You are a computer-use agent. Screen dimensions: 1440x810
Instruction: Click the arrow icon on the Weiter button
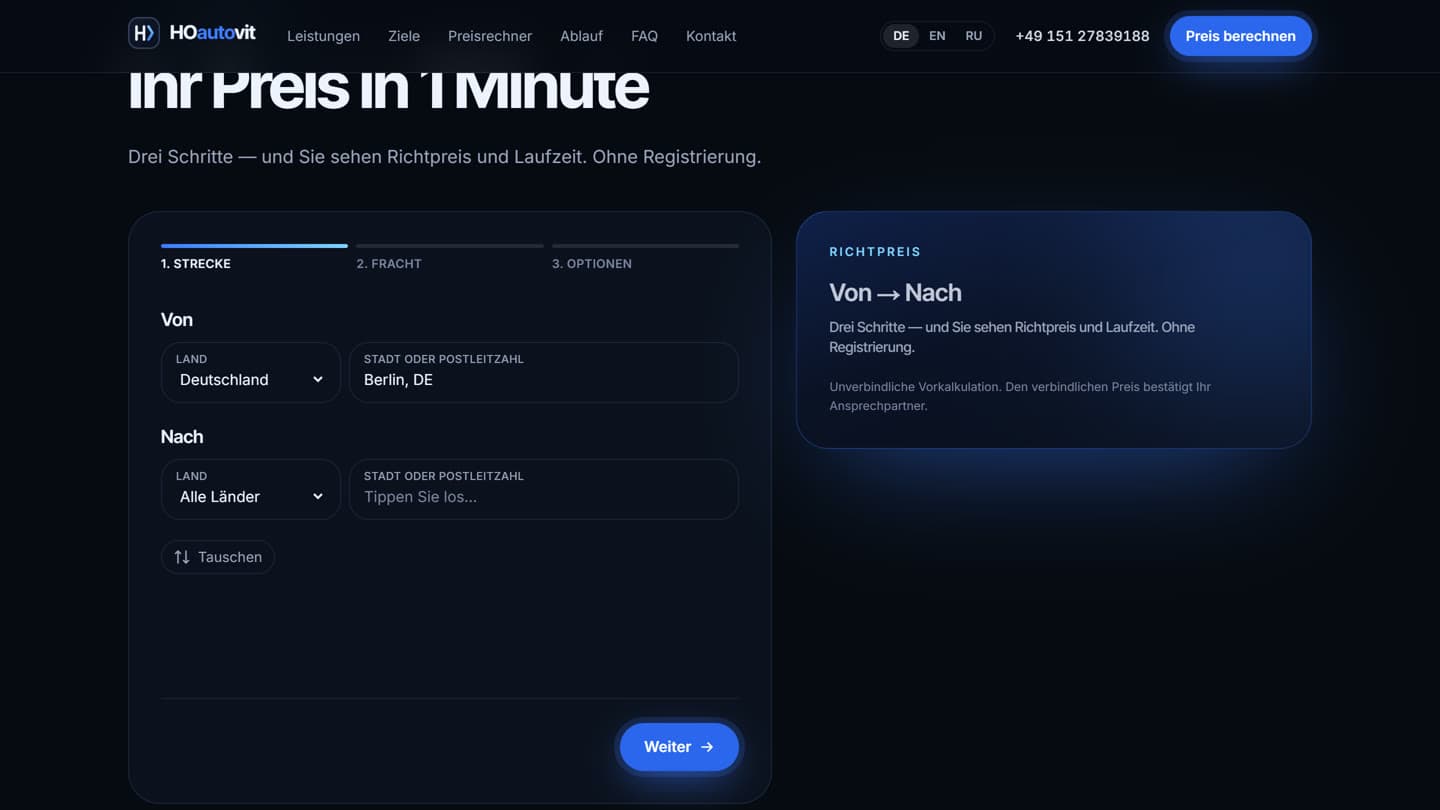tap(707, 747)
